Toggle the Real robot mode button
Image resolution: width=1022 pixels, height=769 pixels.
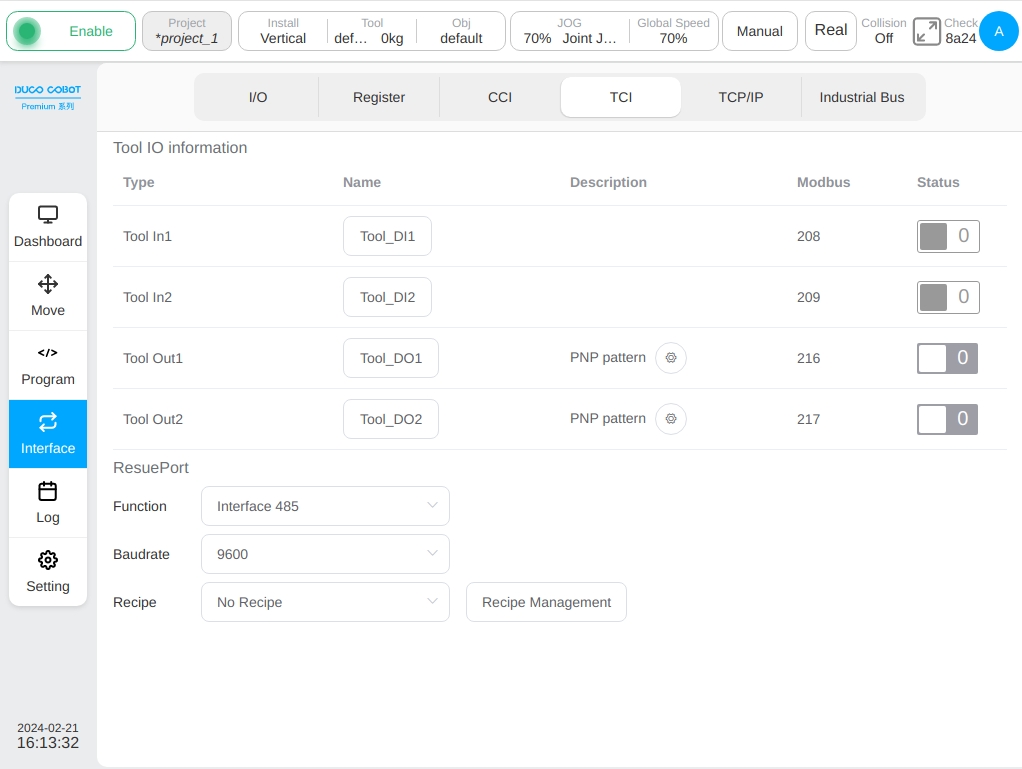tap(830, 31)
